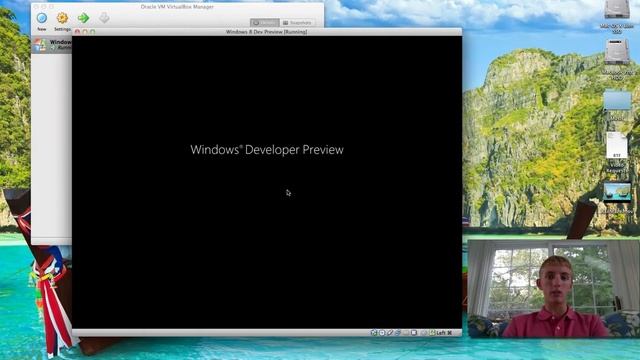The width and height of the screenshot is (640, 360).
Task: Click the hard disk activity indicator in VM status bar
Action: coord(373,333)
